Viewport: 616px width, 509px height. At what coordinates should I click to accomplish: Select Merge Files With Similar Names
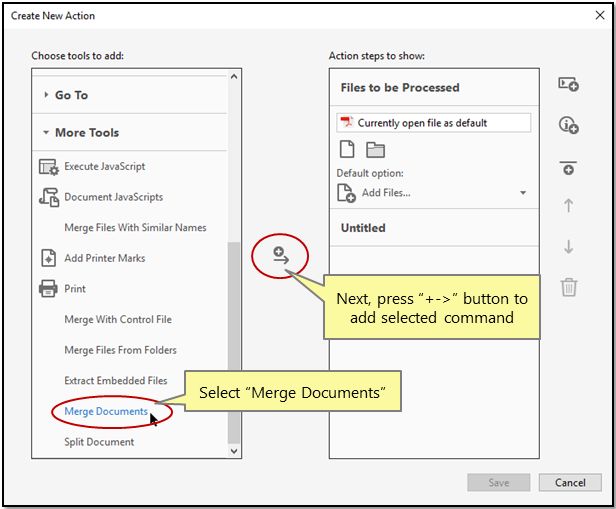pos(135,227)
